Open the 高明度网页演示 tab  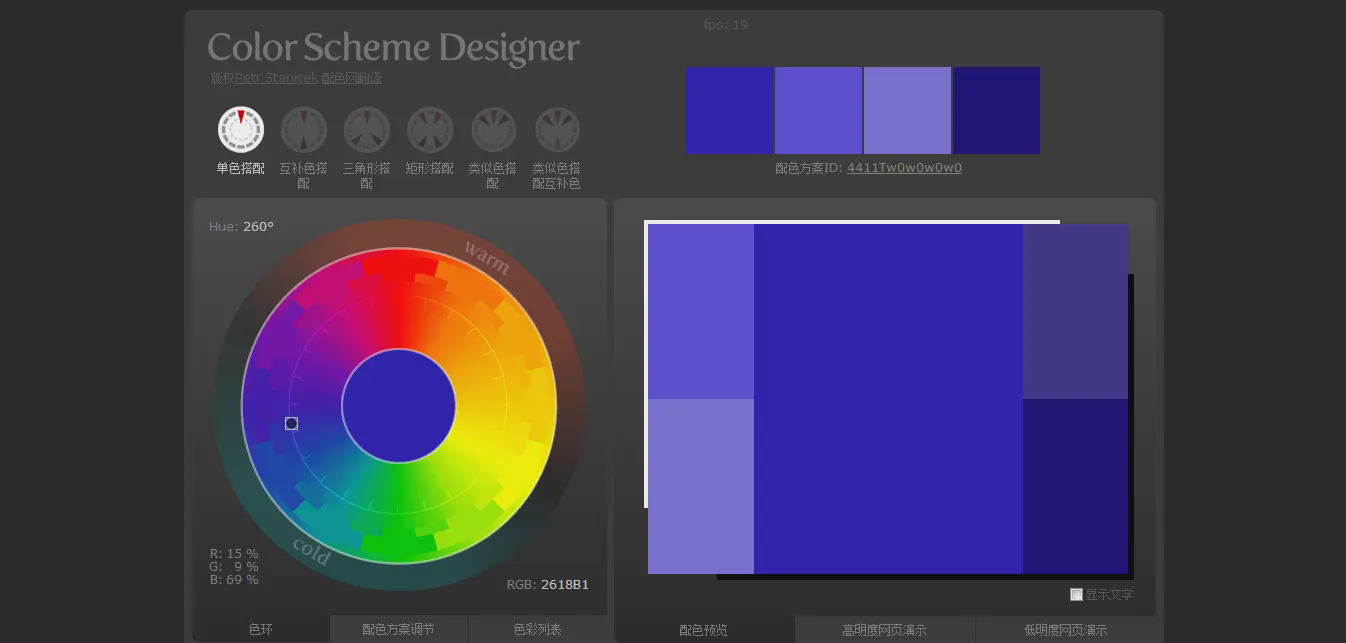click(x=884, y=630)
